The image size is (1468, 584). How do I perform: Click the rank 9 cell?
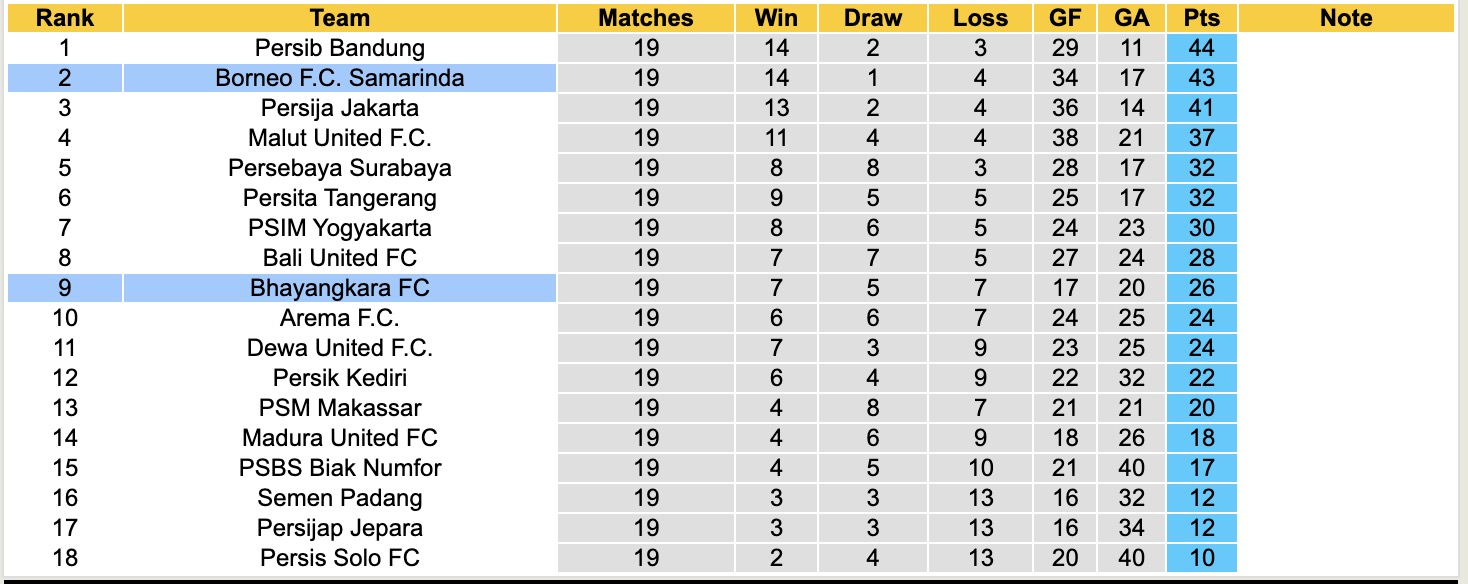click(x=65, y=288)
